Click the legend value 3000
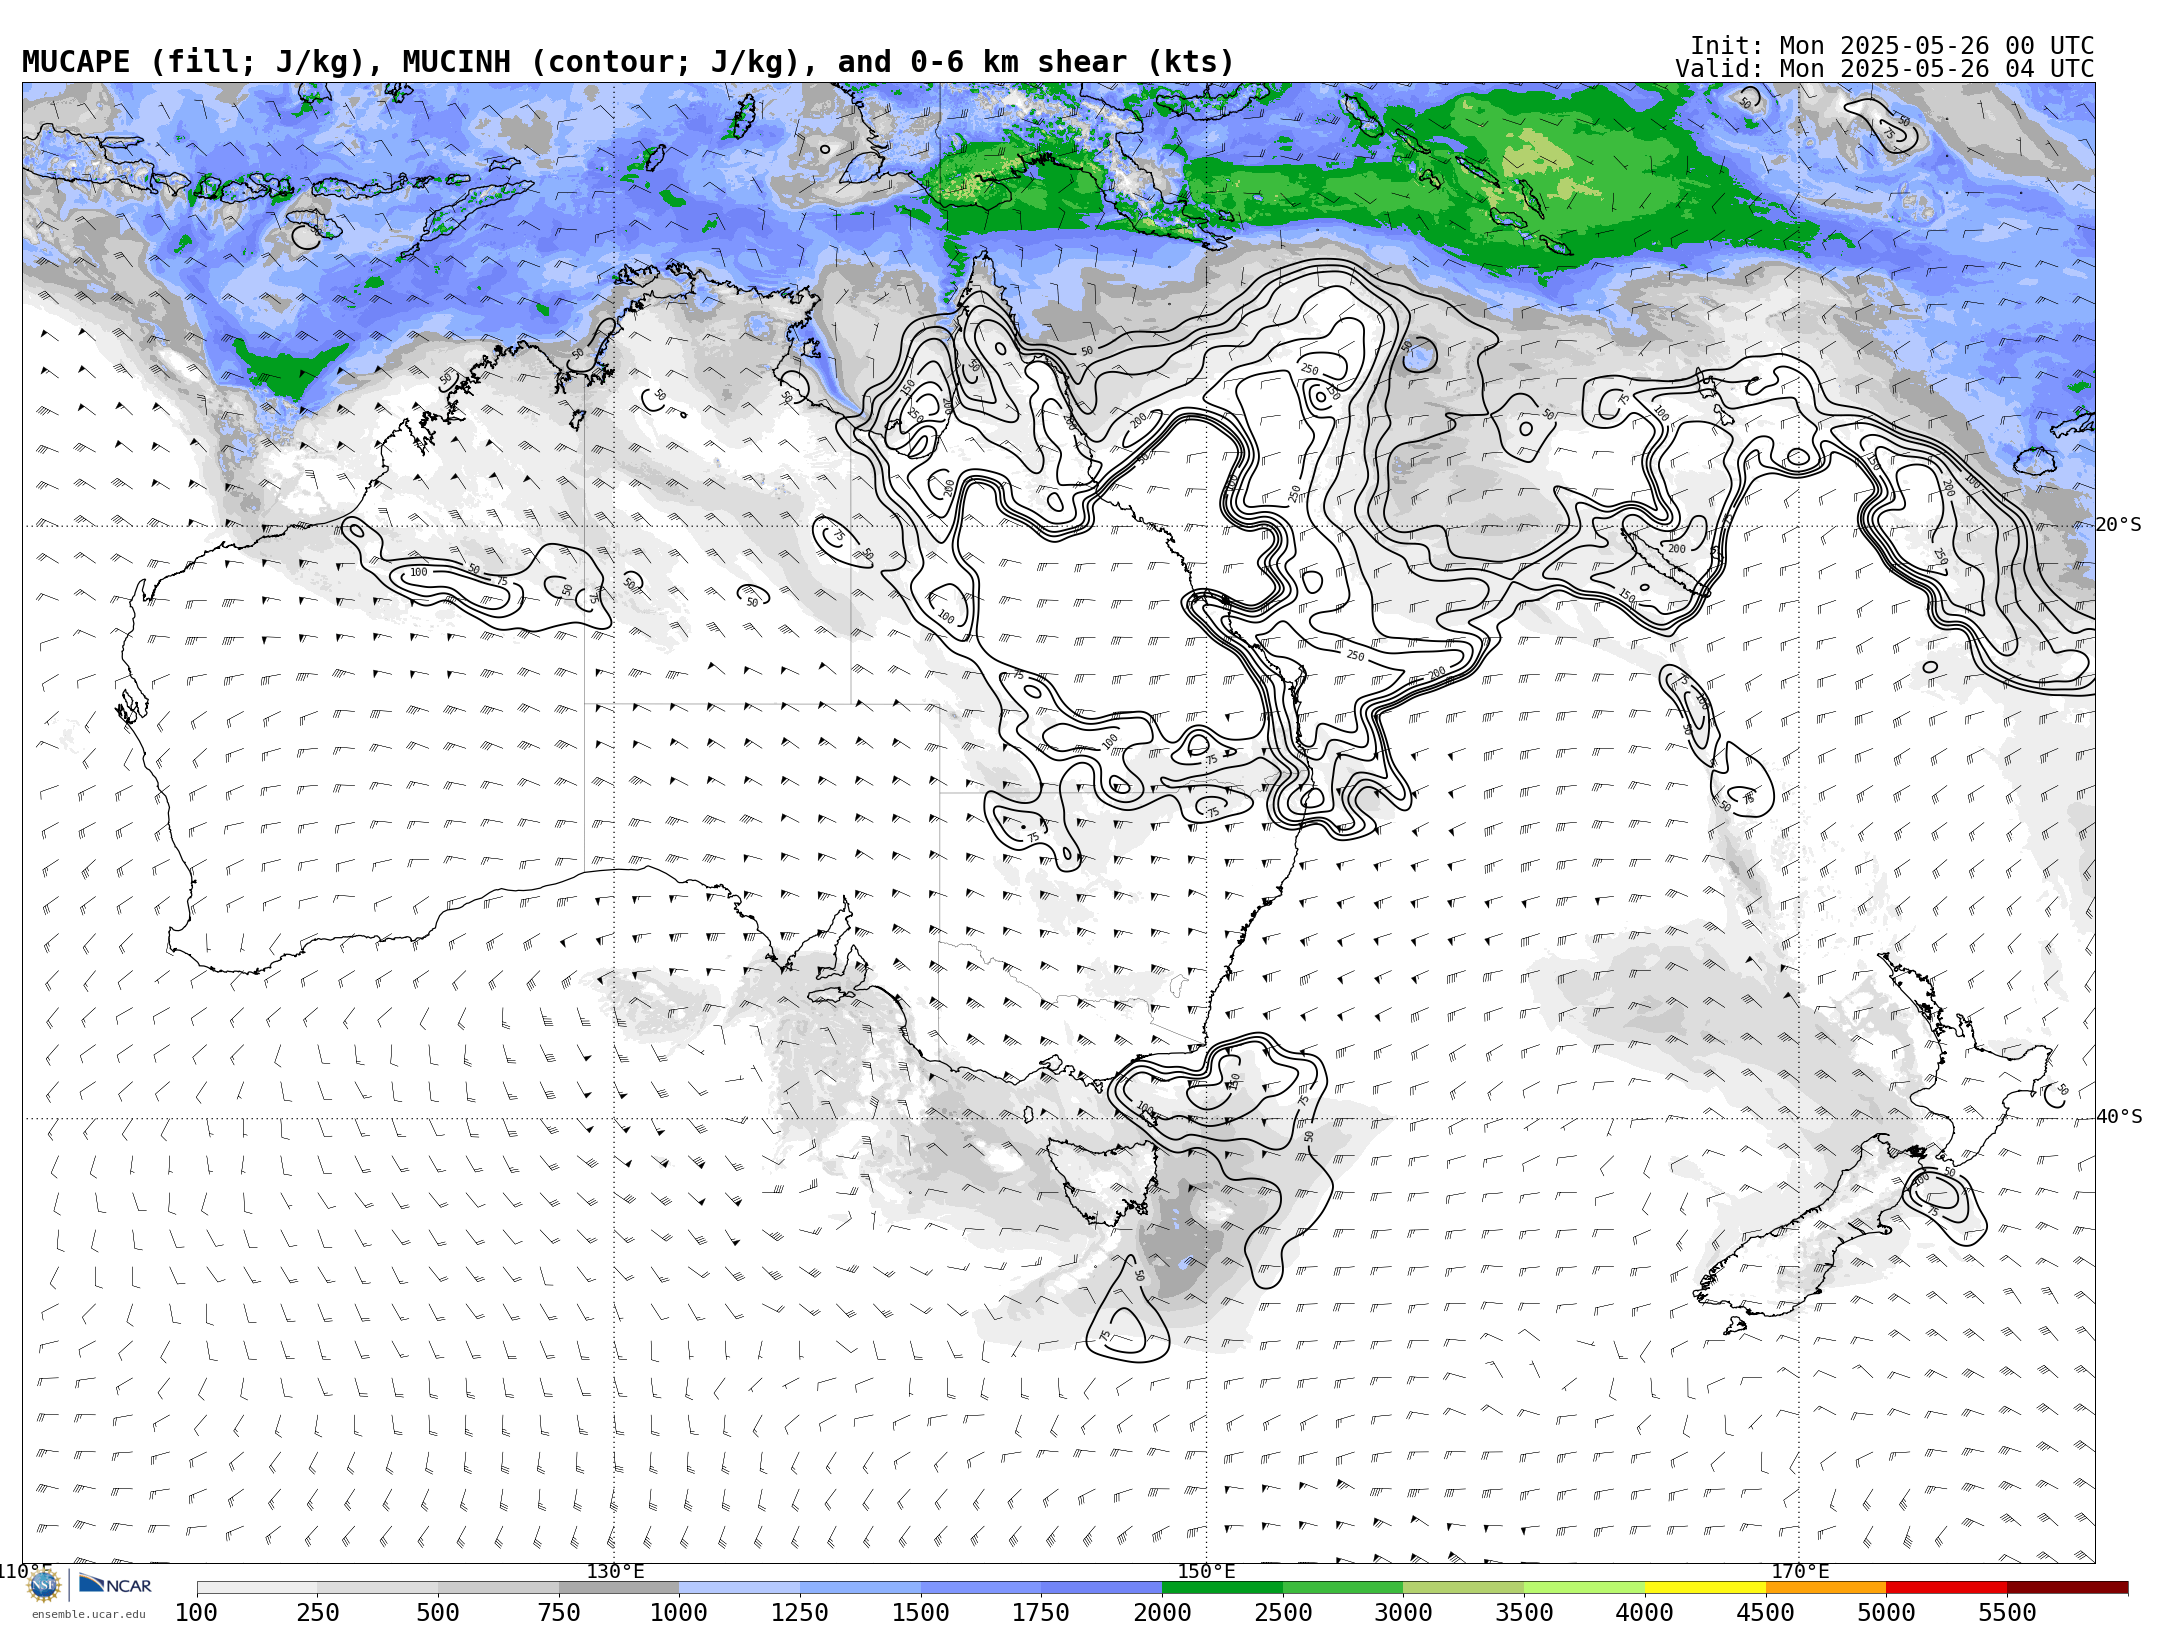2160x1626 pixels. pos(1403,1612)
